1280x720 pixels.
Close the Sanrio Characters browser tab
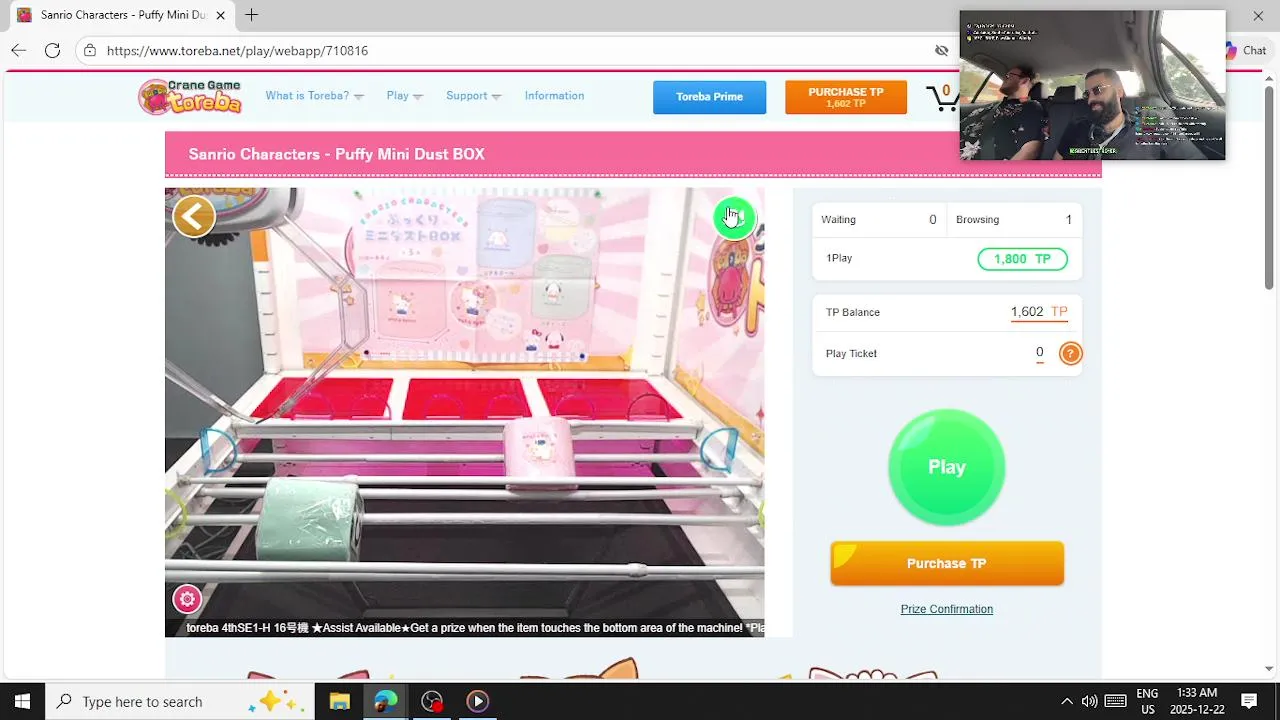tap(221, 15)
